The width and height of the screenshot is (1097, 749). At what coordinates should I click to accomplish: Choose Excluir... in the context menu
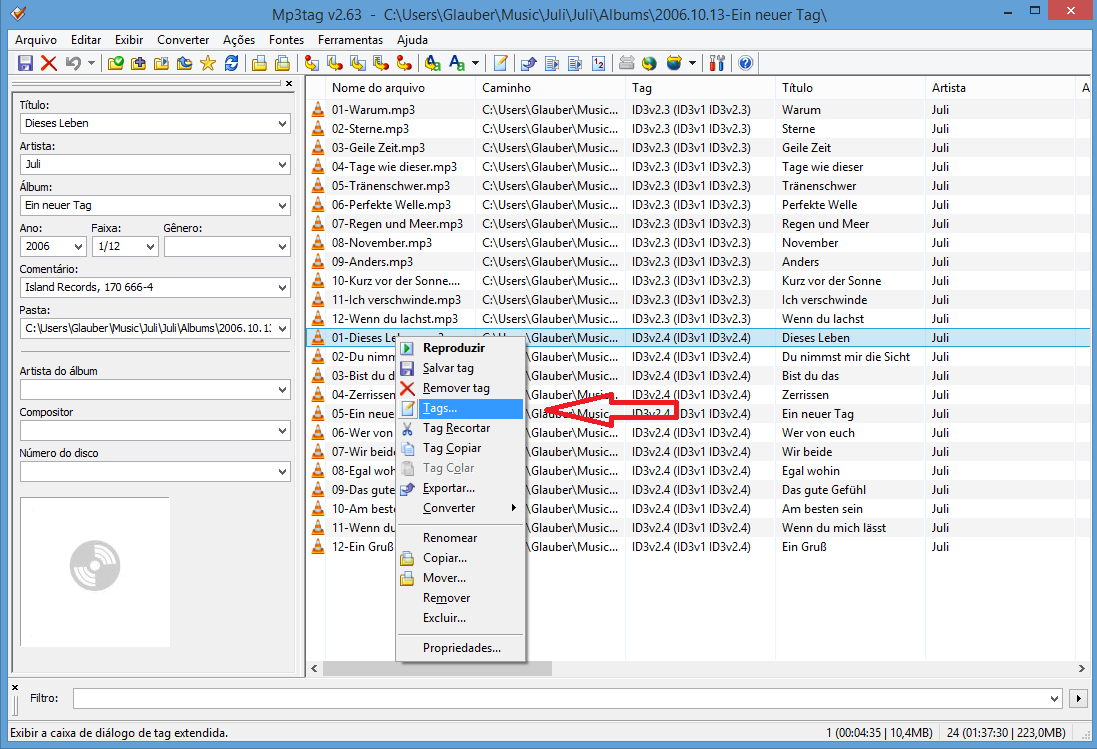[x=460, y=618]
